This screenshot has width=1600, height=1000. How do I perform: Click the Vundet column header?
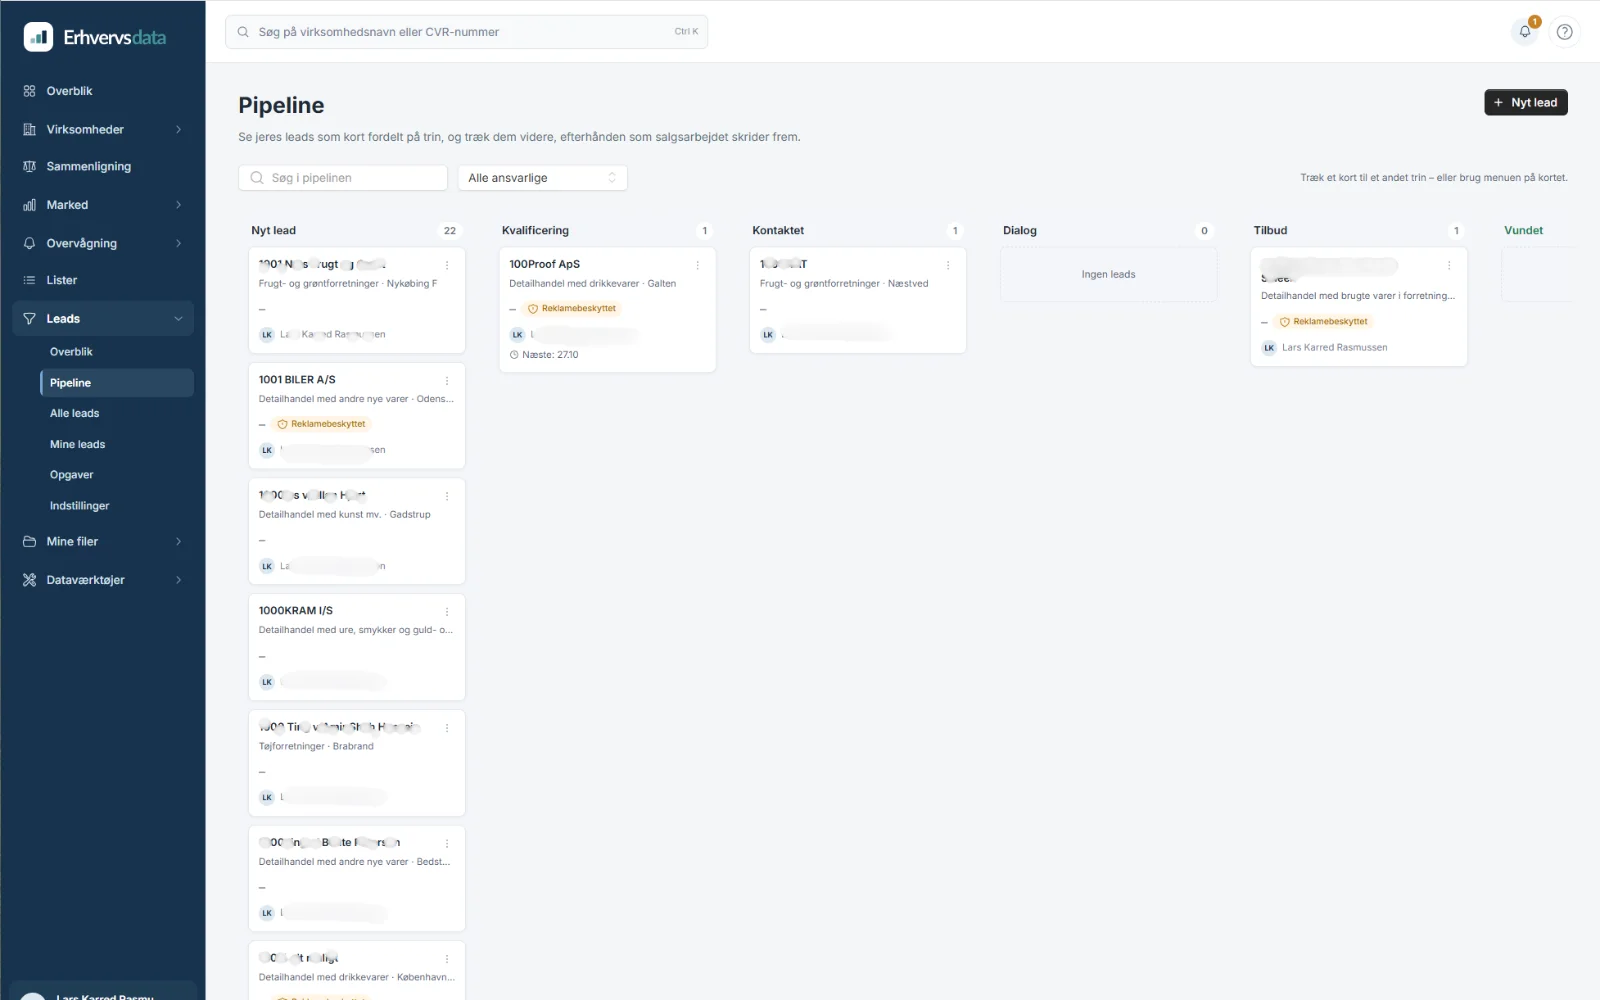point(1523,231)
